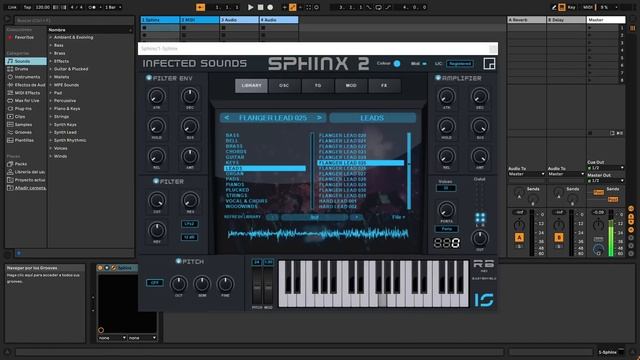Click the Sphinx window resize icon
This screenshot has height=360, width=640.
click(489, 64)
